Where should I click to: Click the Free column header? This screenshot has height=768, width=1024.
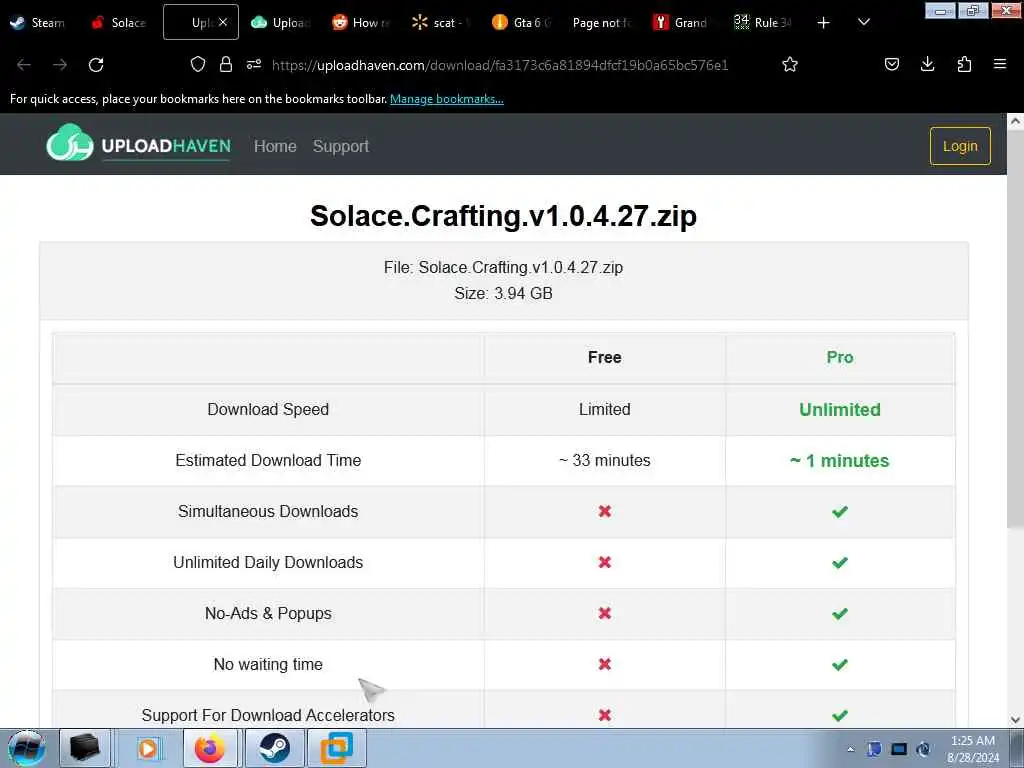tap(605, 357)
